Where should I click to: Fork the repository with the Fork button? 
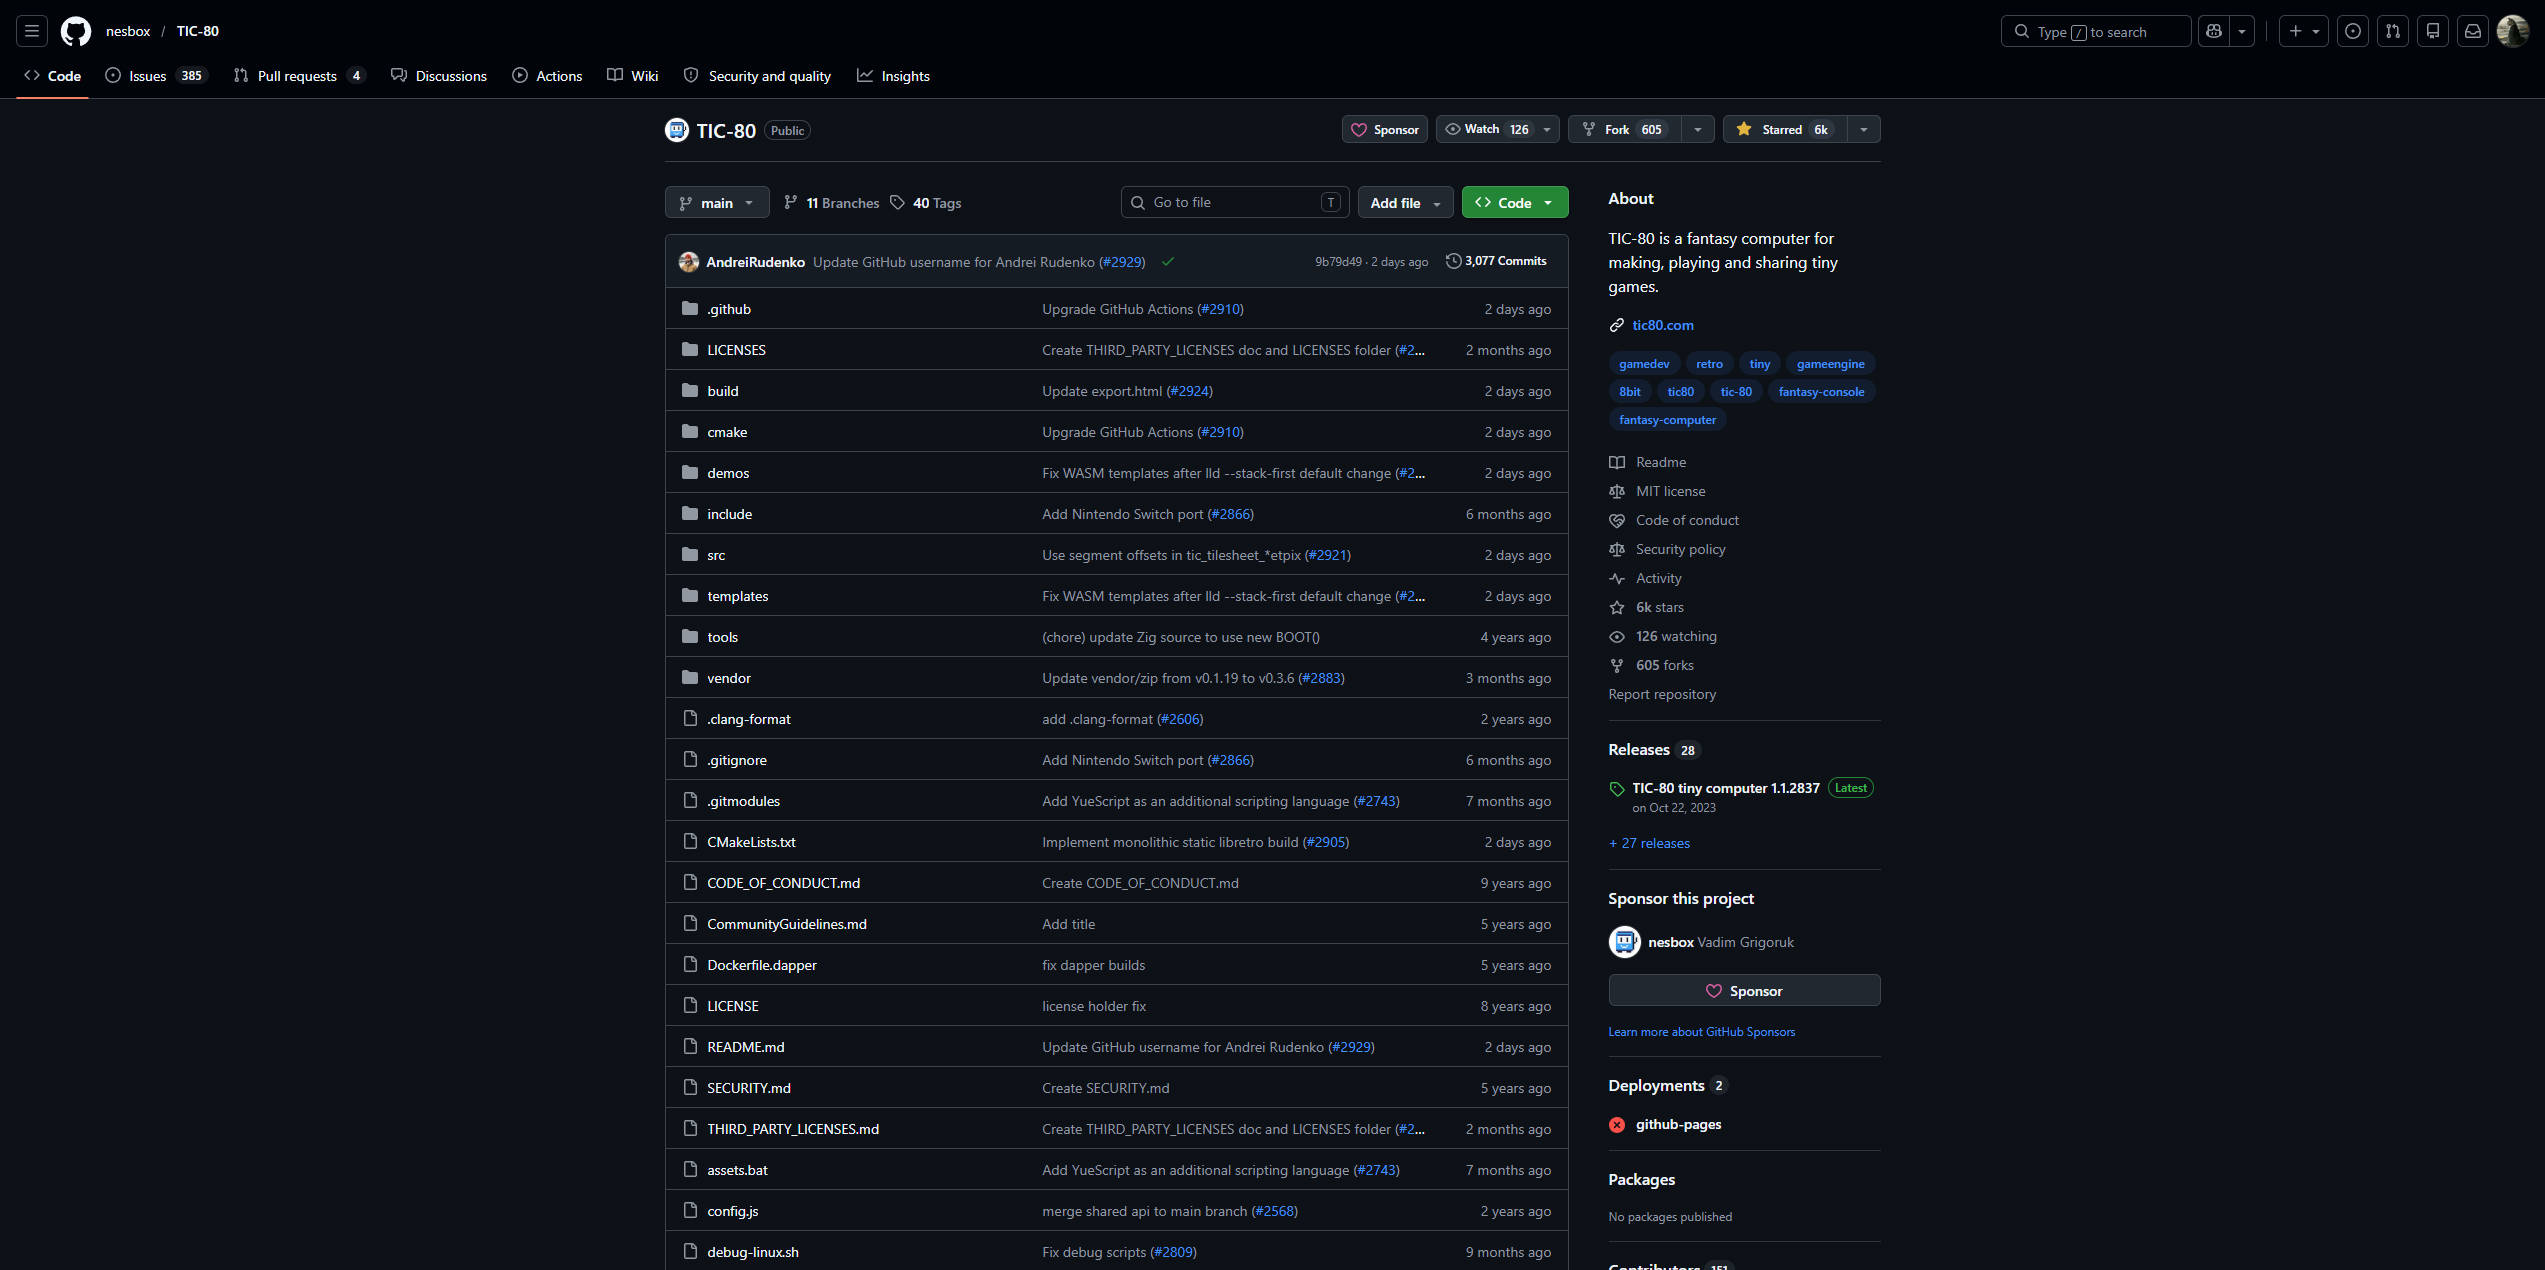pos(1625,129)
